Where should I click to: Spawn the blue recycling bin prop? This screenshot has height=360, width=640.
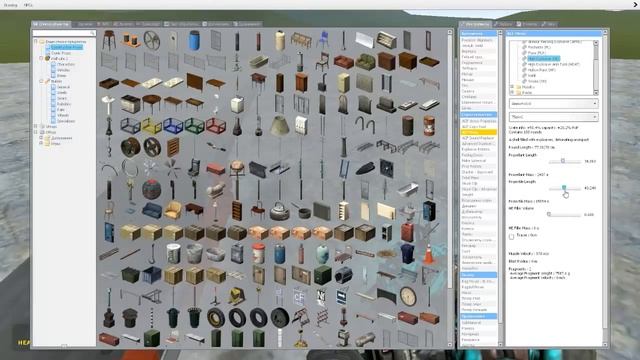tap(407, 253)
